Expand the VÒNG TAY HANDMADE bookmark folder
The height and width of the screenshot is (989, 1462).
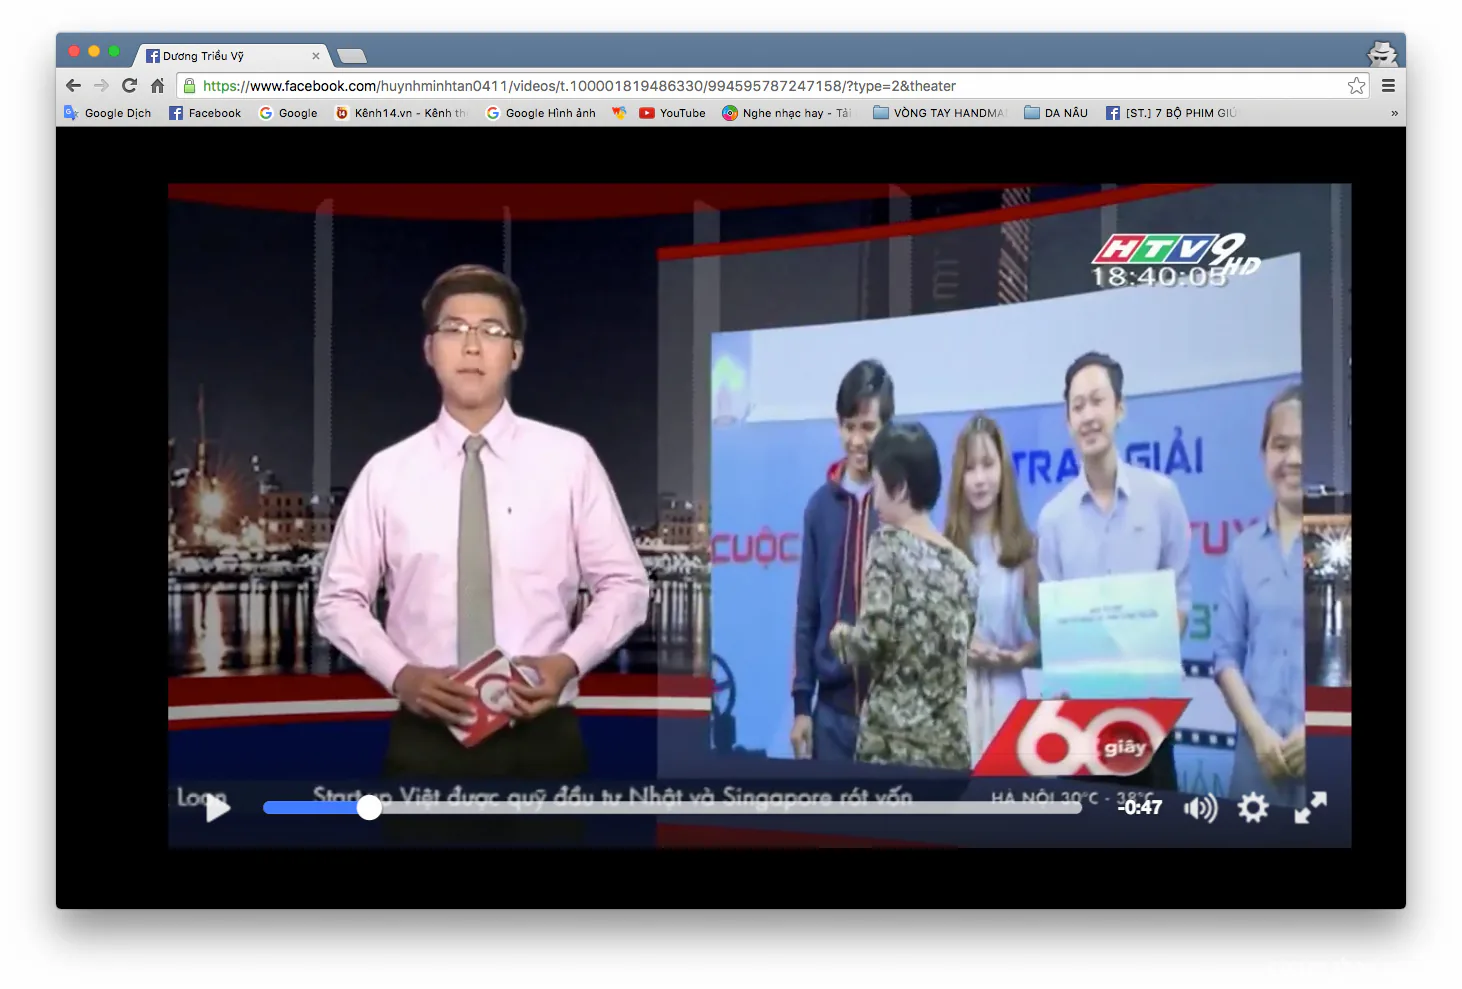pos(940,113)
